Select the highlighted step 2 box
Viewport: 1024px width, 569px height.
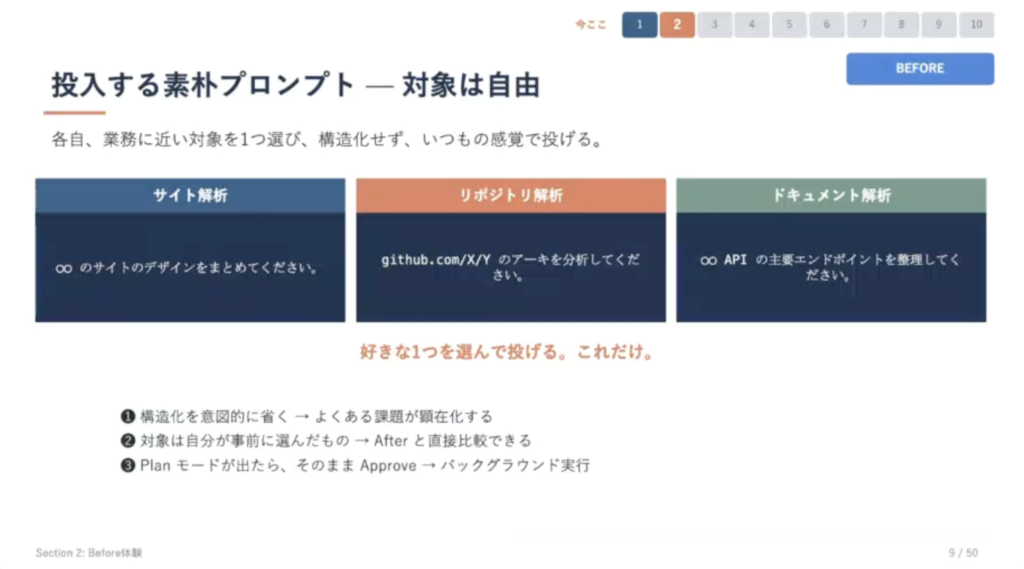pos(677,25)
